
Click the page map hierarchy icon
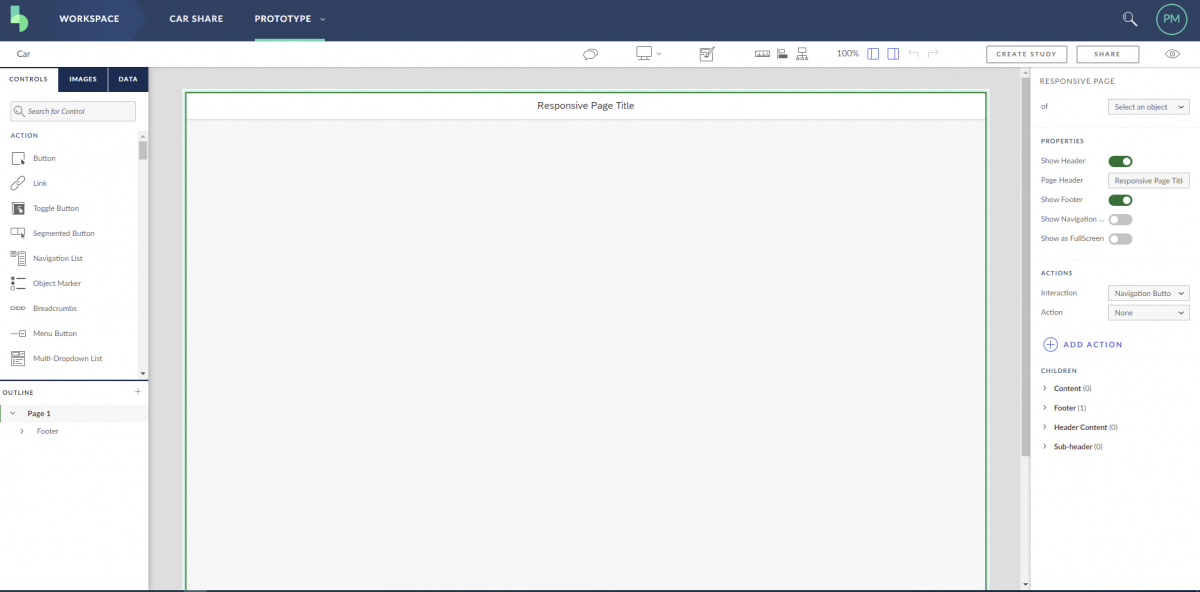pyautogui.click(x=801, y=54)
